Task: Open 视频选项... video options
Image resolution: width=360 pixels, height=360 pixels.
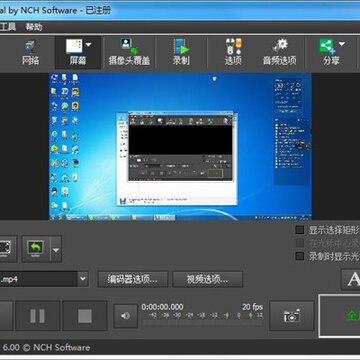Action: 208,279
